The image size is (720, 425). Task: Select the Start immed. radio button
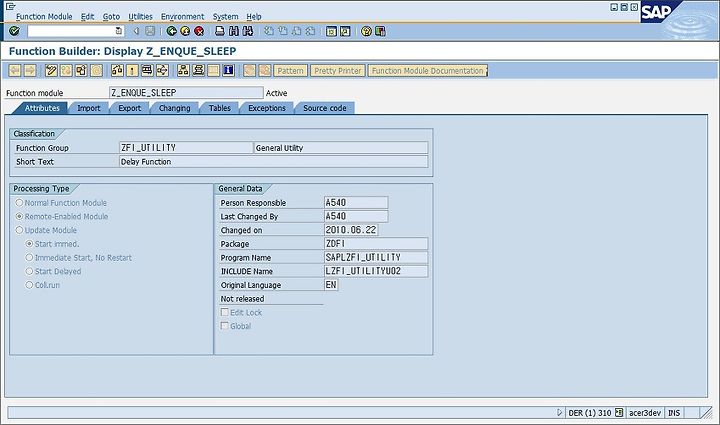click(29, 244)
